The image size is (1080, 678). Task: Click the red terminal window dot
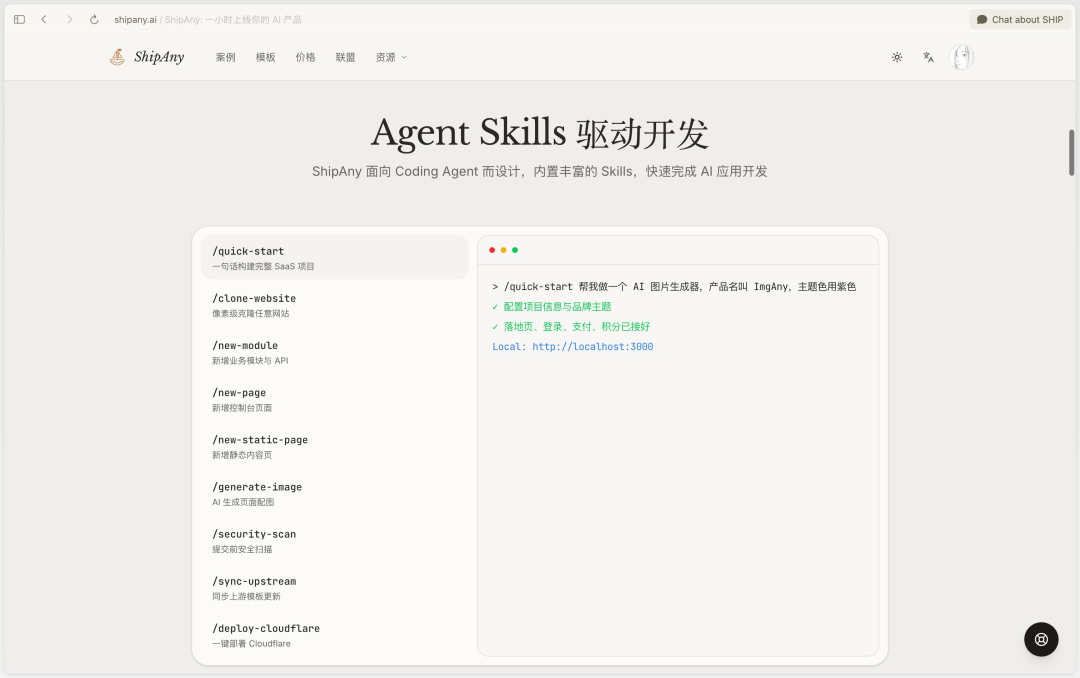point(492,250)
